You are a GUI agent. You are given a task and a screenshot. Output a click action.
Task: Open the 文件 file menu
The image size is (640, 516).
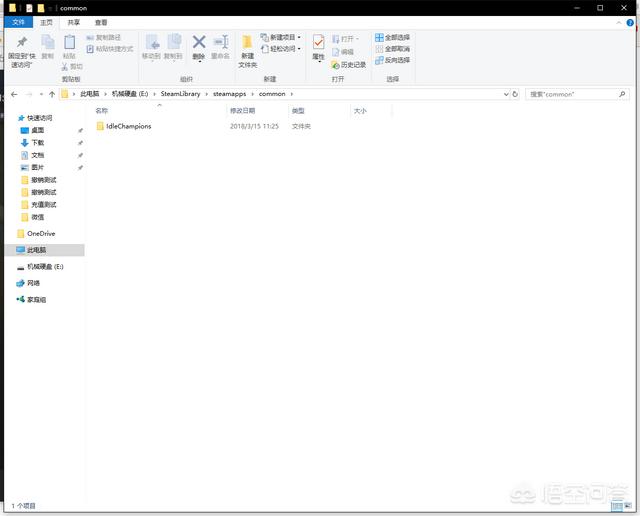[17, 22]
